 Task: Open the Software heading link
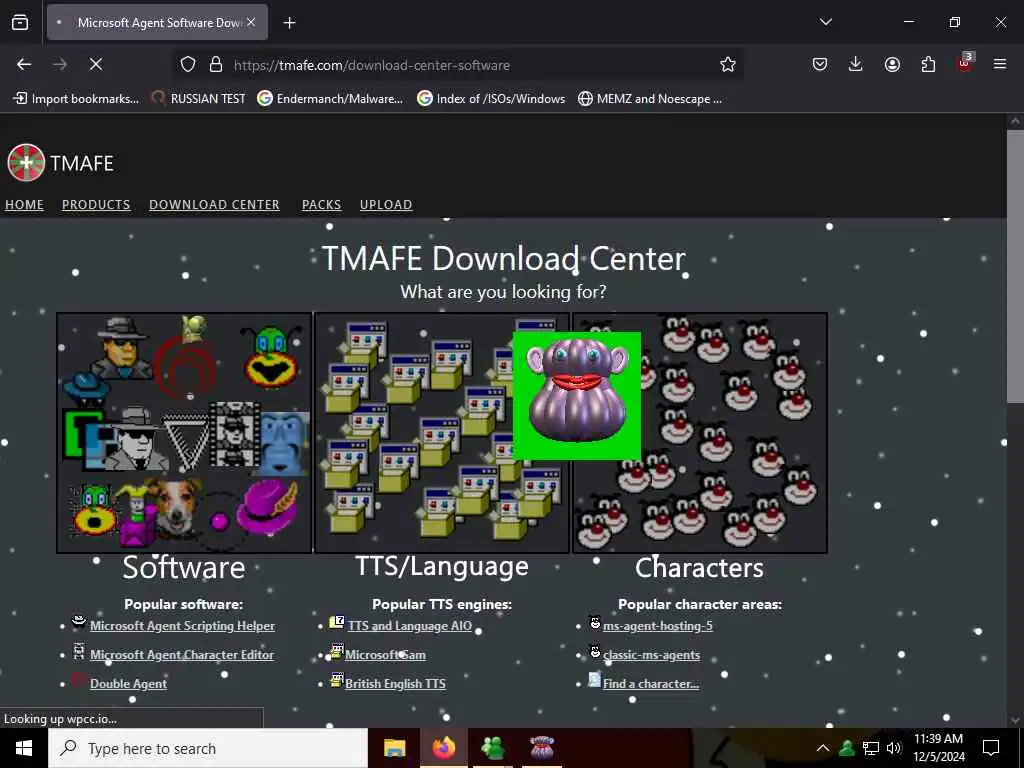184,567
